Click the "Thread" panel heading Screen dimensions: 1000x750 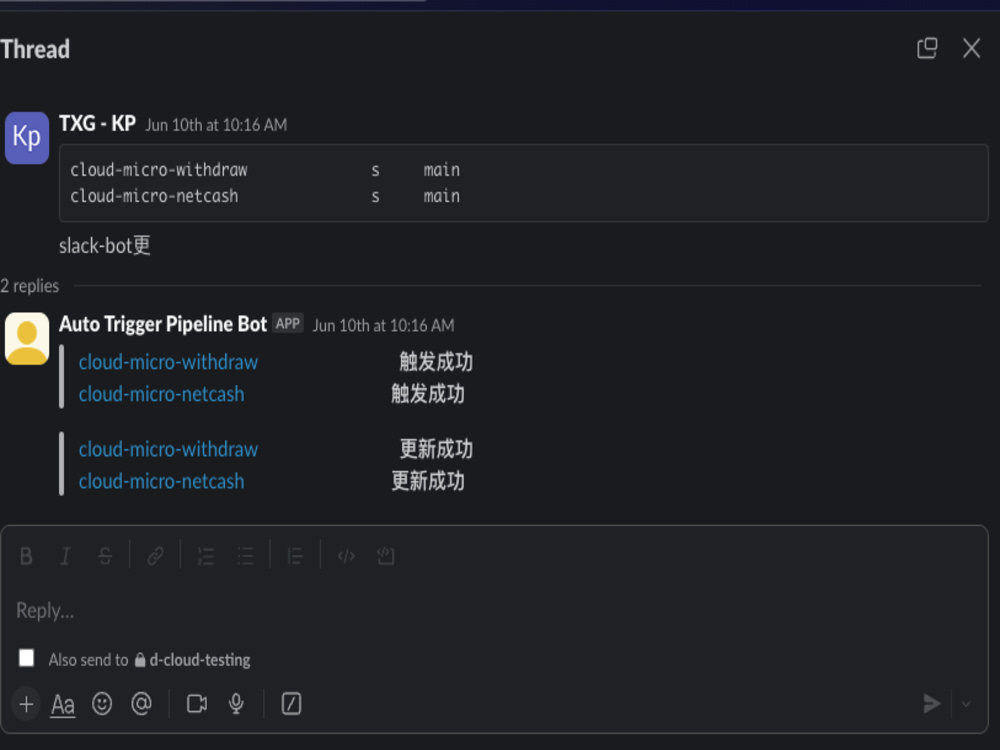pyautogui.click(x=35, y=49)
